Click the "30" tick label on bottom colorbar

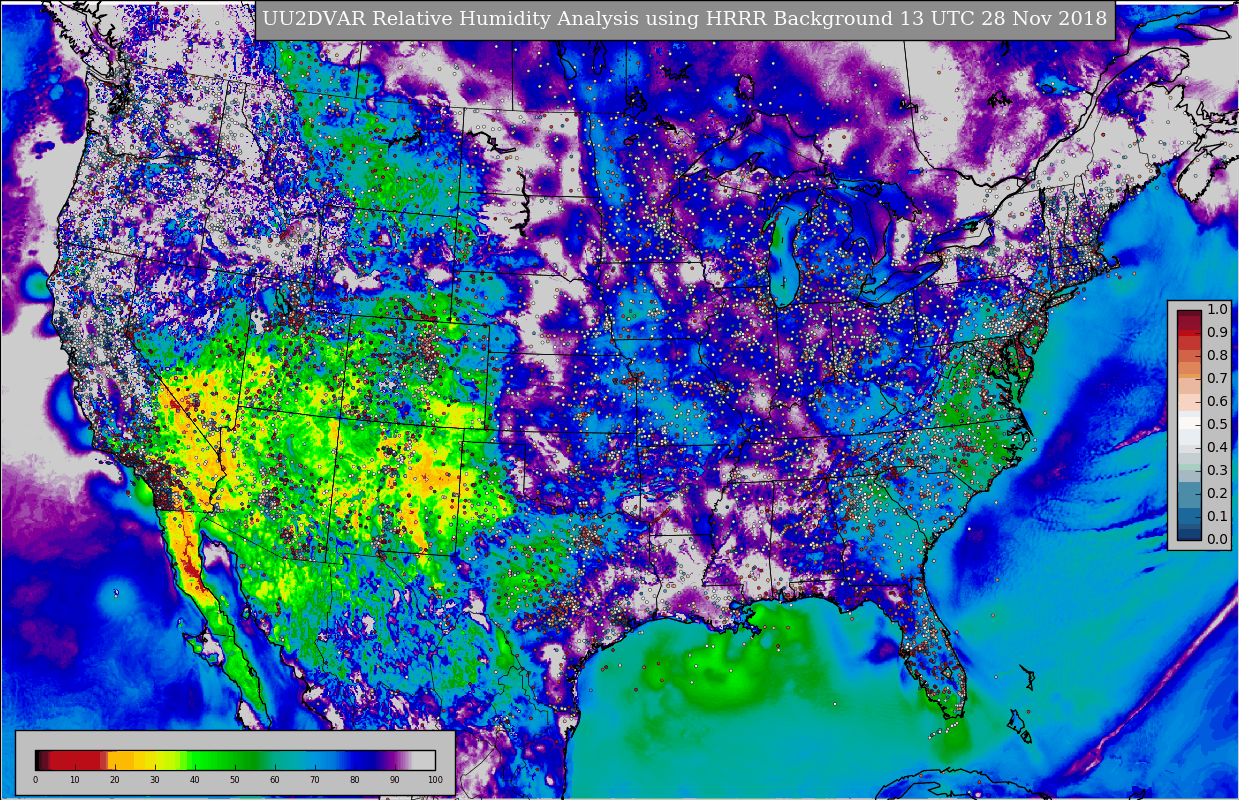pos(155,780)
